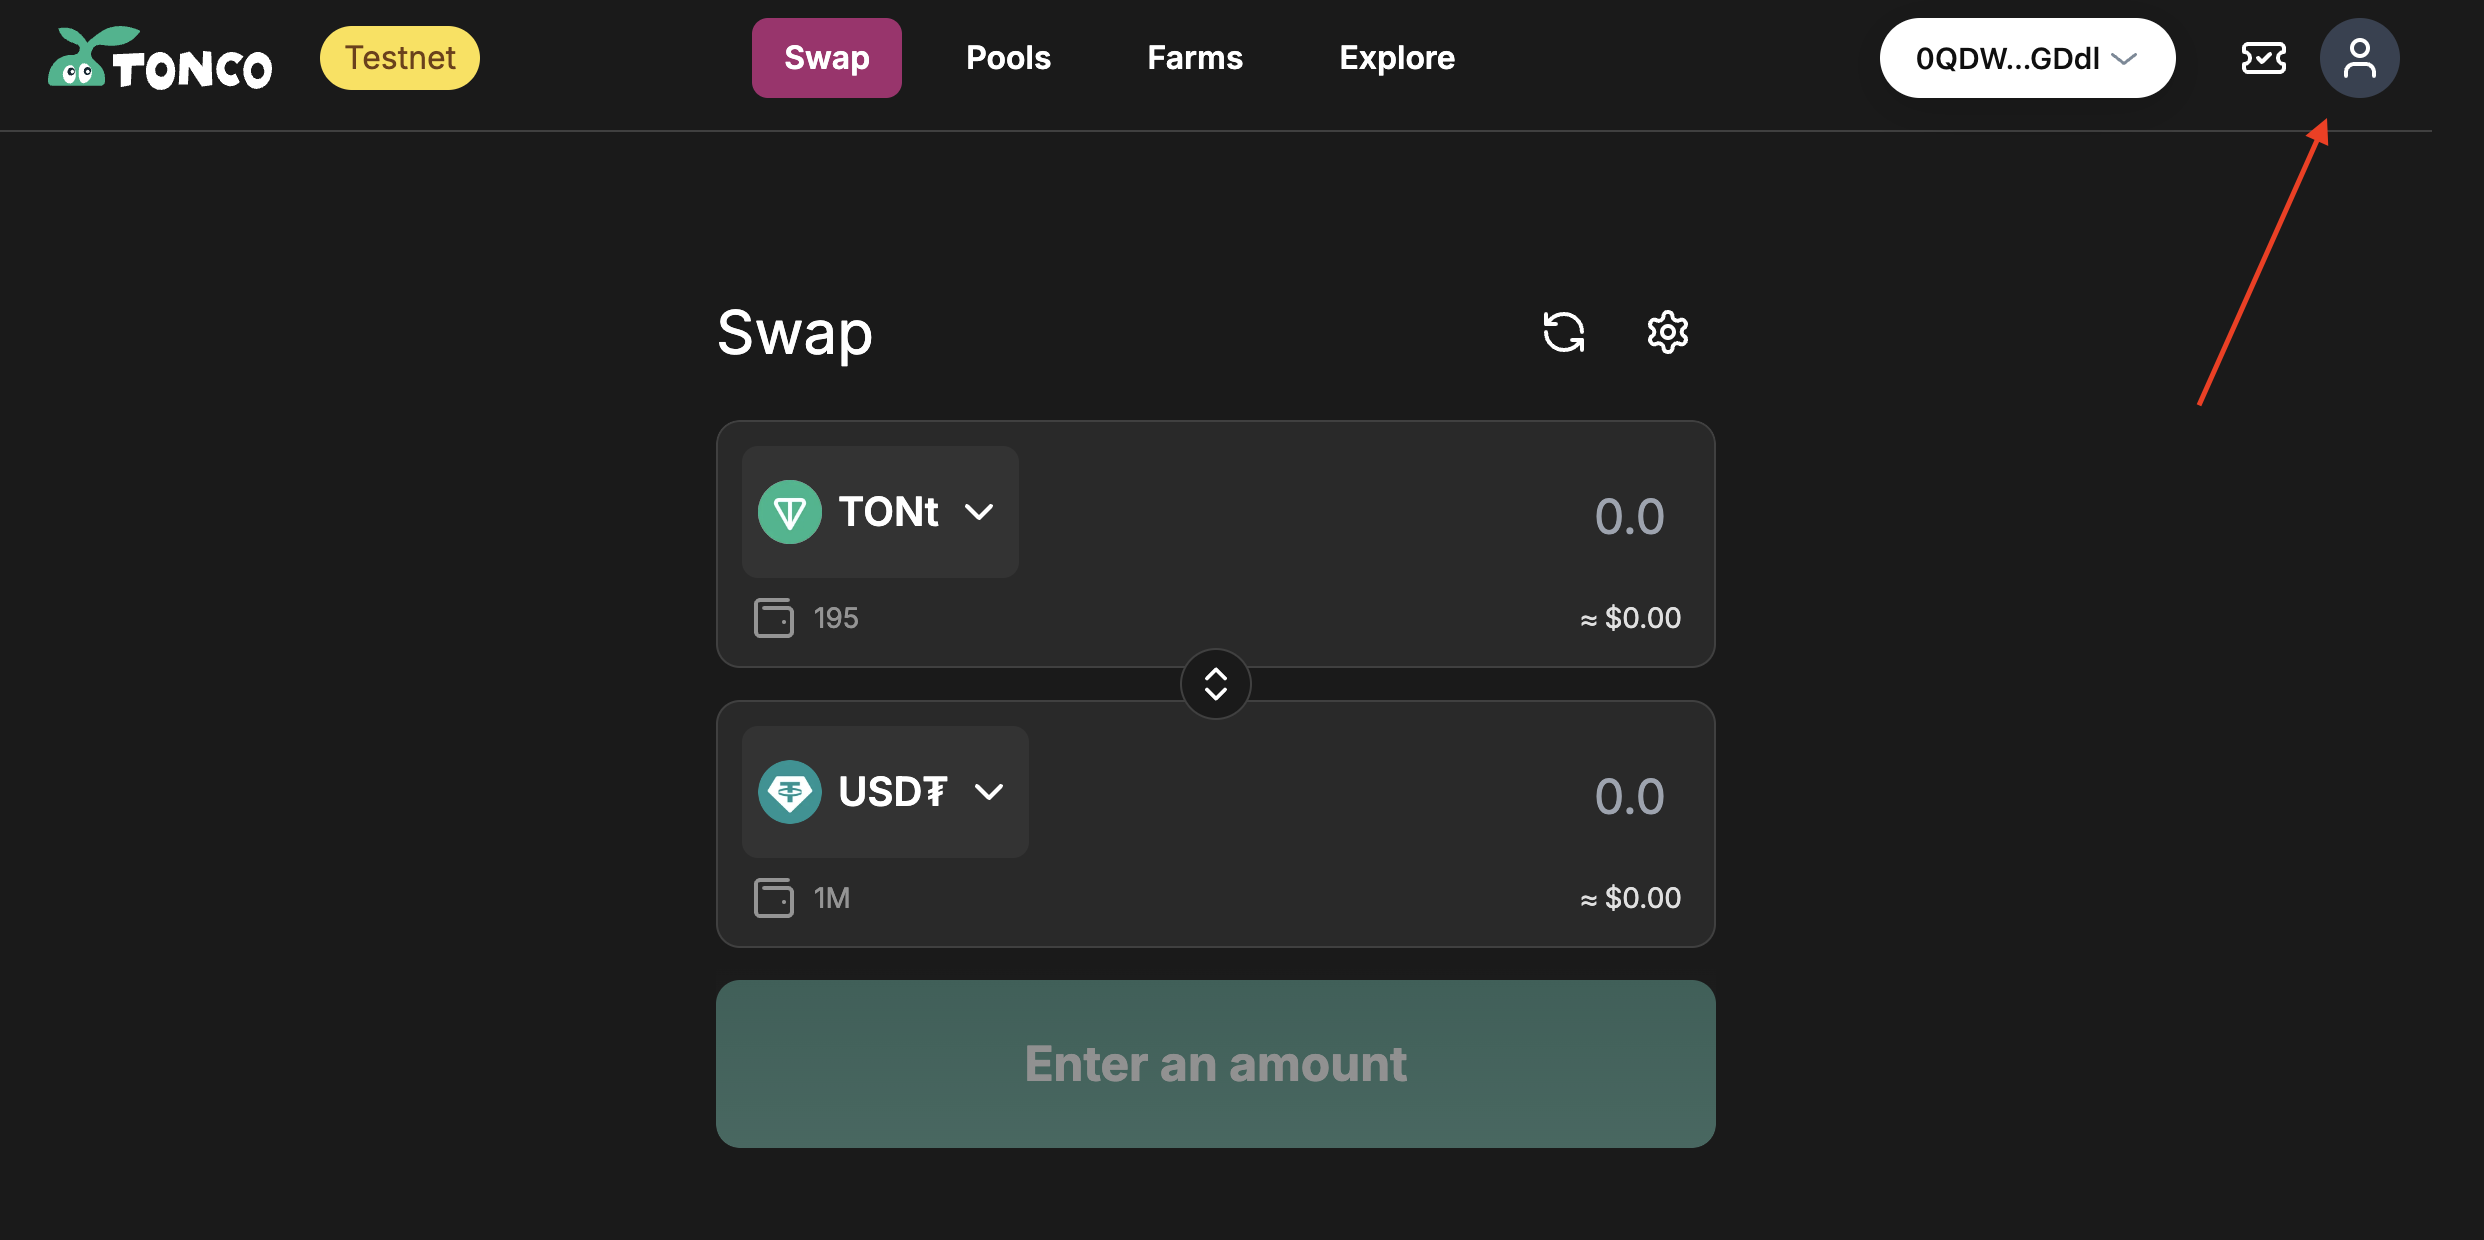
Task: Click 195 balance to use max
Action: click(836, 618)
